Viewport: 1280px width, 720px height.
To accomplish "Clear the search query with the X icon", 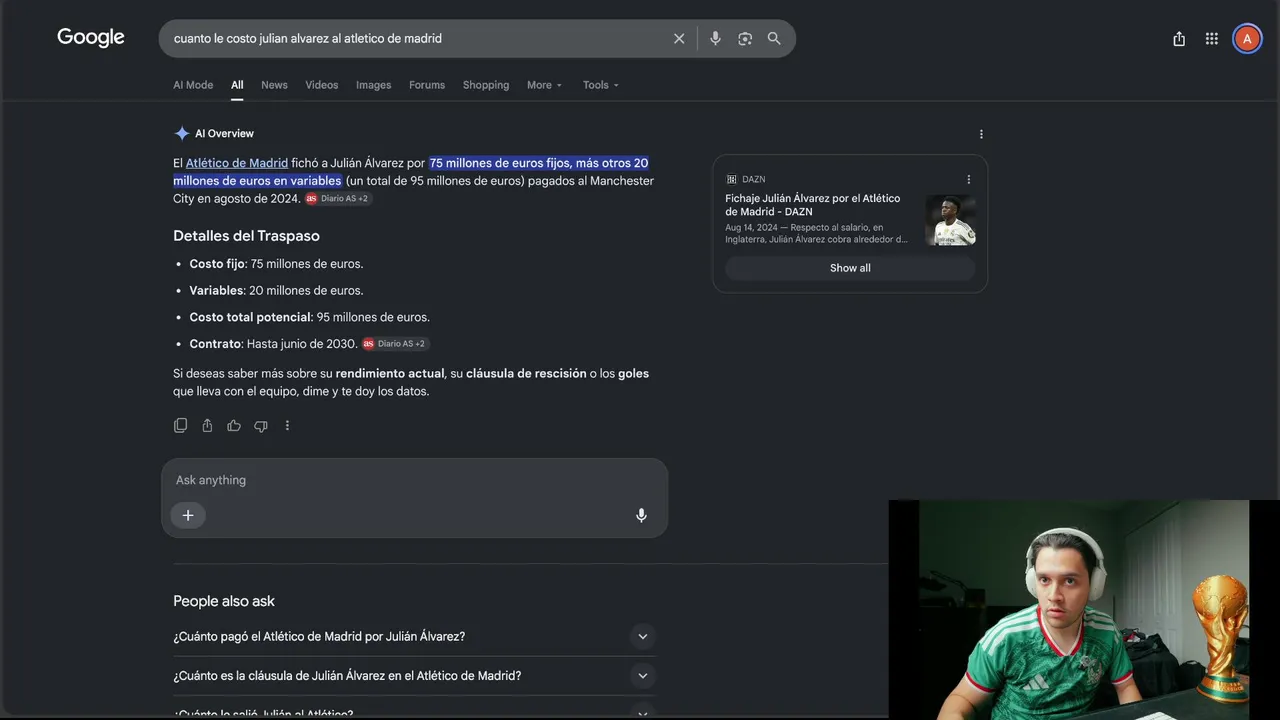I will (679, 39).
